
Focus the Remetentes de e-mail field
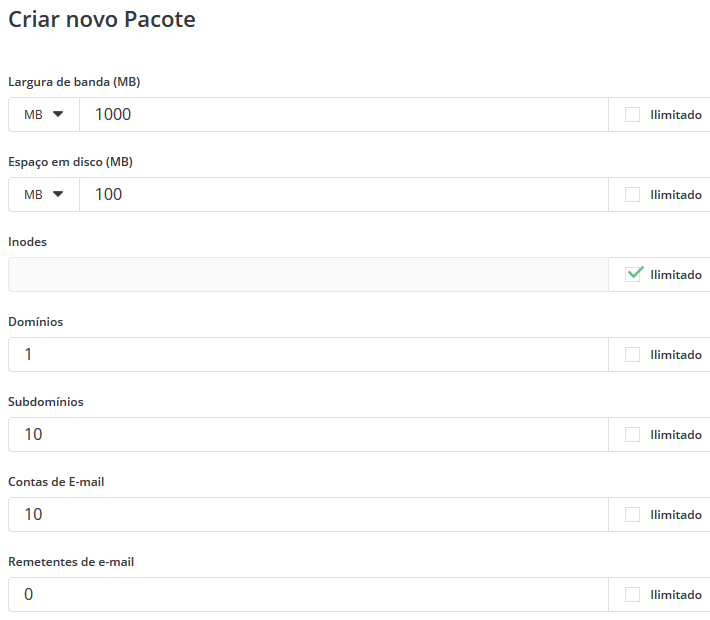(308, 595)
